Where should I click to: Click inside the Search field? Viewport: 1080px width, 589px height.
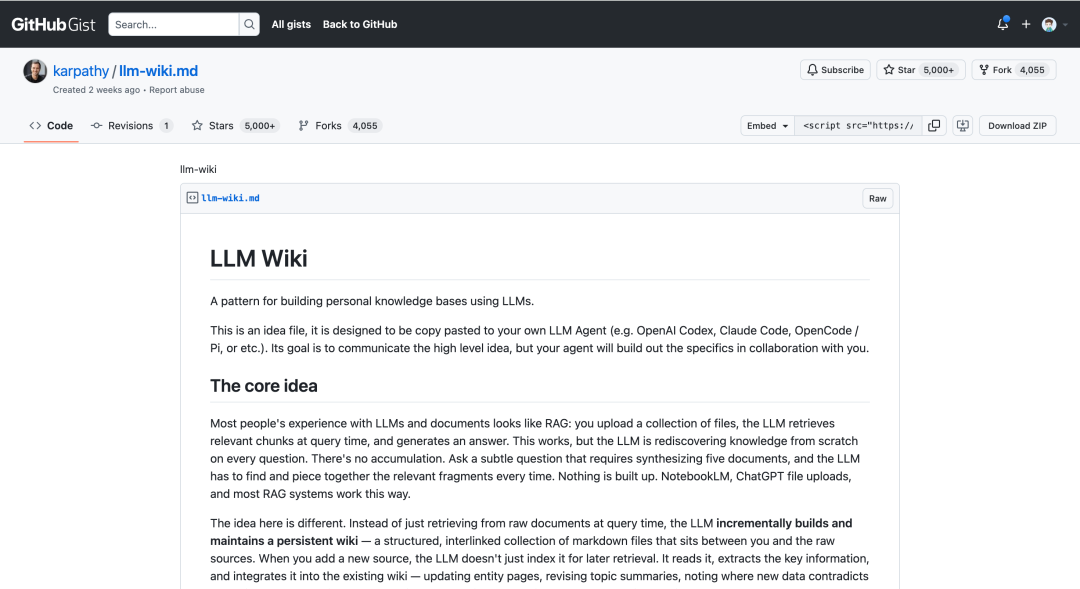click(175, 23)
